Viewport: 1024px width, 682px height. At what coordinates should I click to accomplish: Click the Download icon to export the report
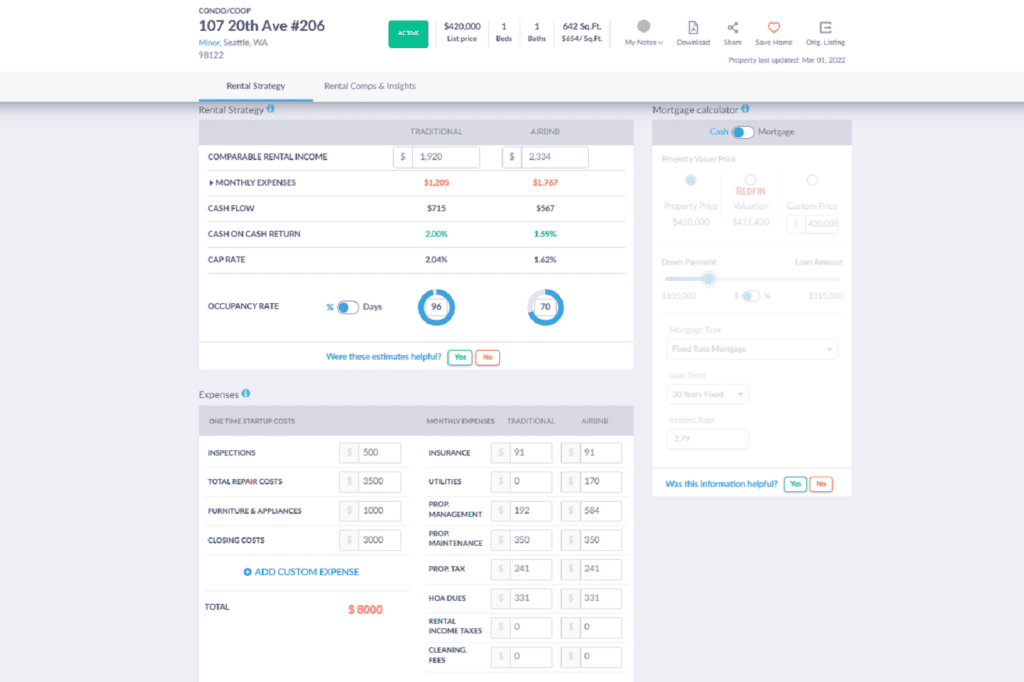(x=693, y=30)
